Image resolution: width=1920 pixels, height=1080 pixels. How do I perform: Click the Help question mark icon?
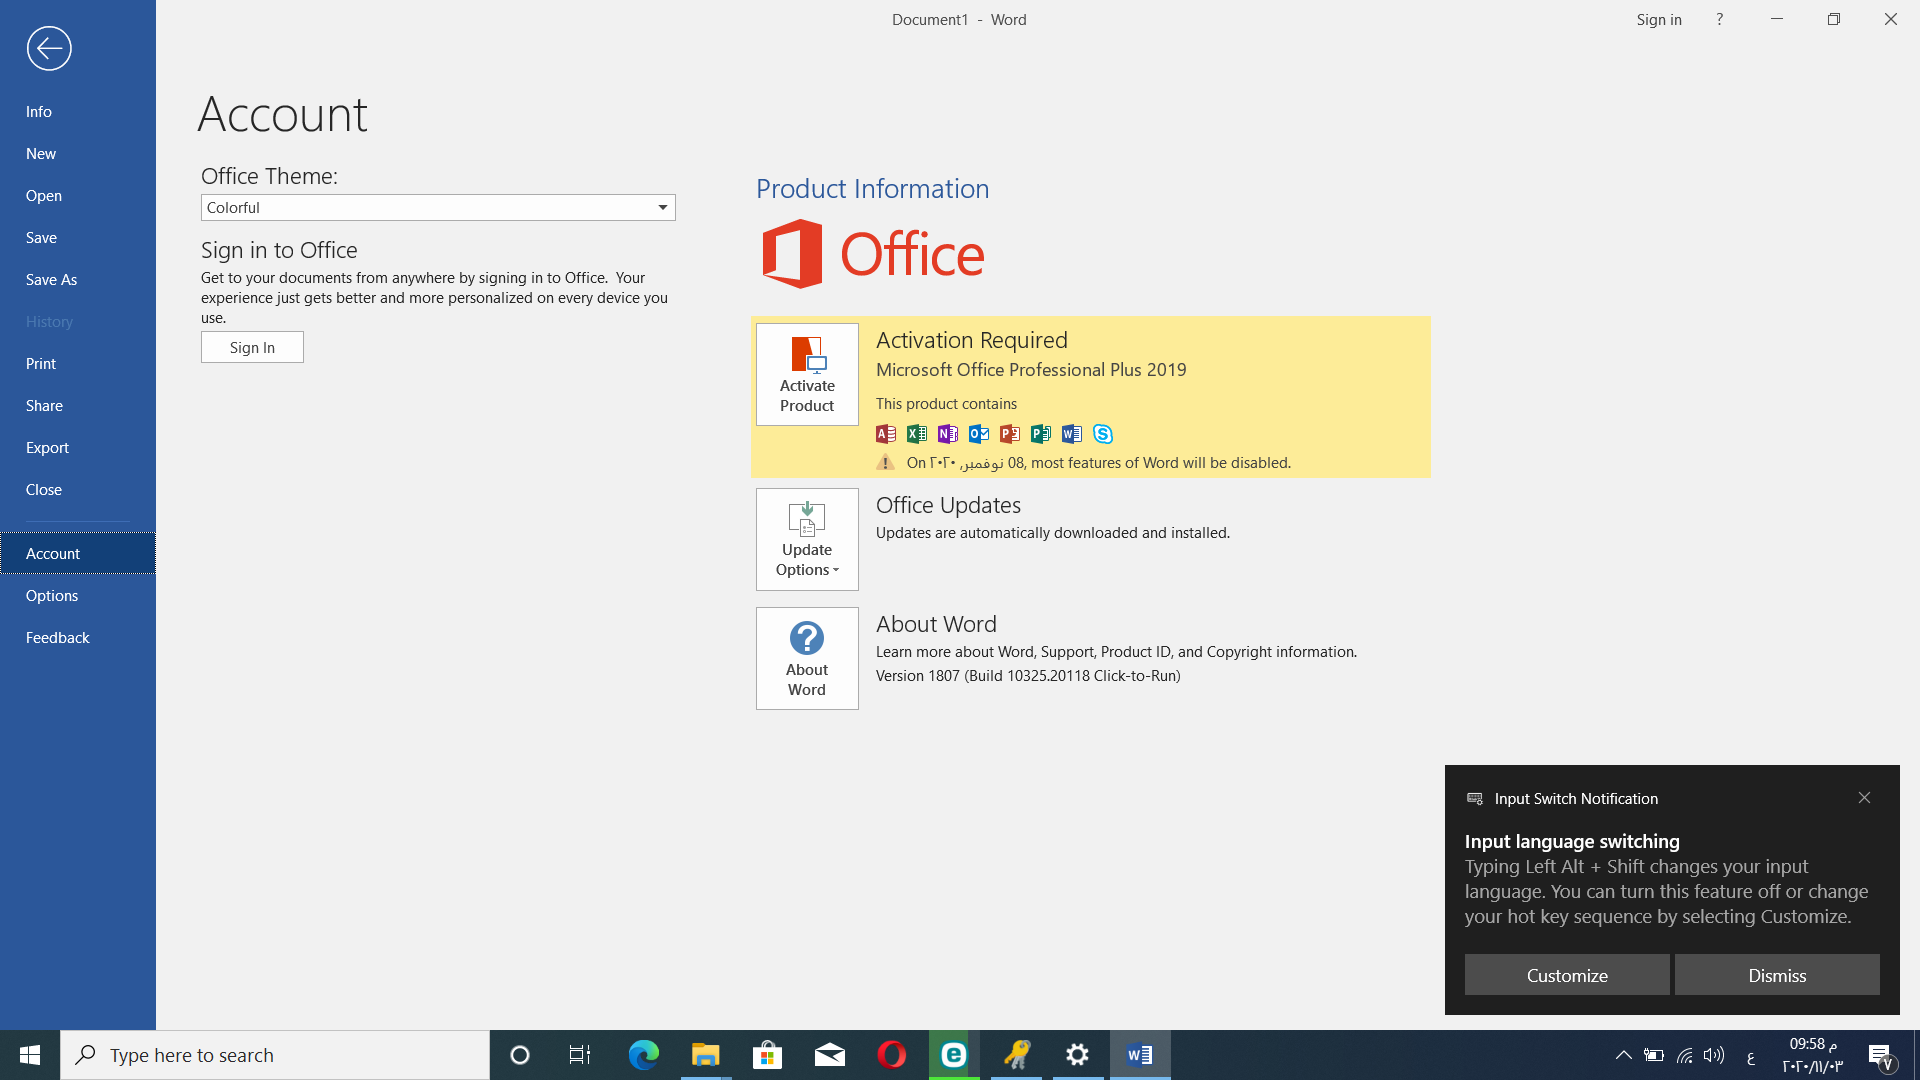coord(1720,19)
